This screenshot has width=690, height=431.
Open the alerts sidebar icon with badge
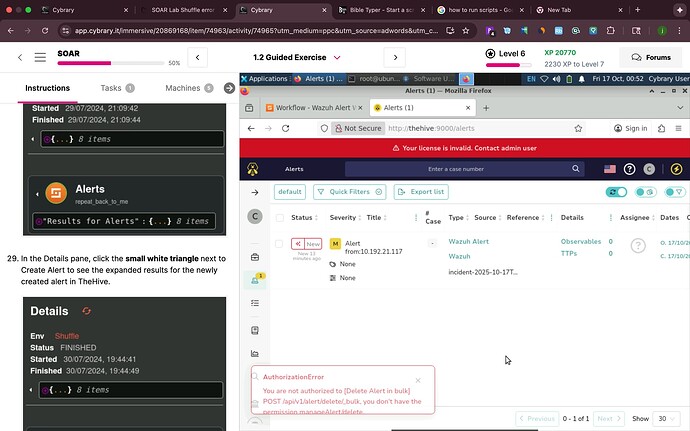coord(255,280)
